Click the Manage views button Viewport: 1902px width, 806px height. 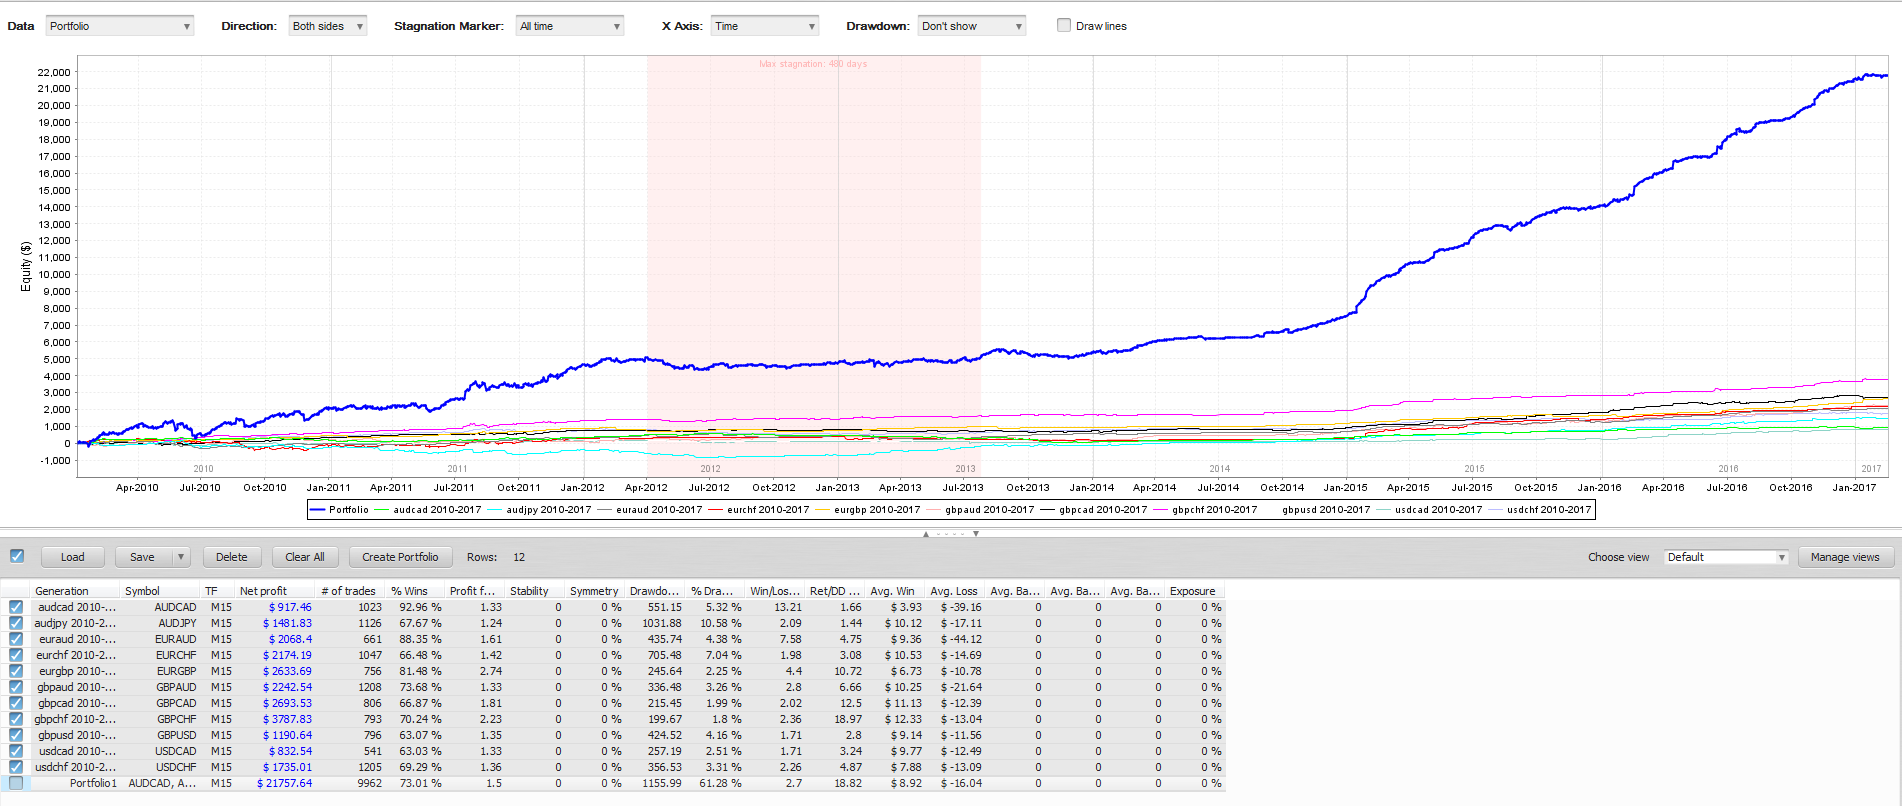[1845, 557]
